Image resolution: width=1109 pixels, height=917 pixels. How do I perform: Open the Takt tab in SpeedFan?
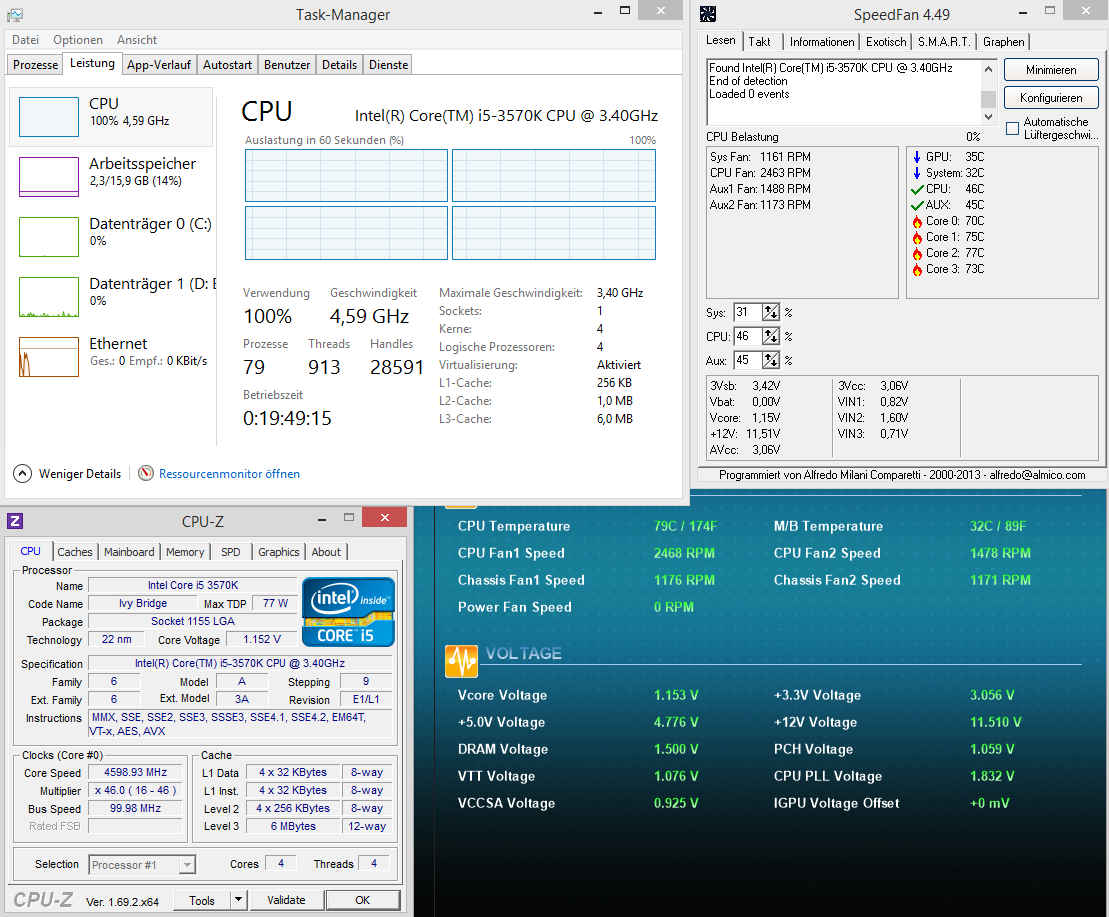click(760, 42)
